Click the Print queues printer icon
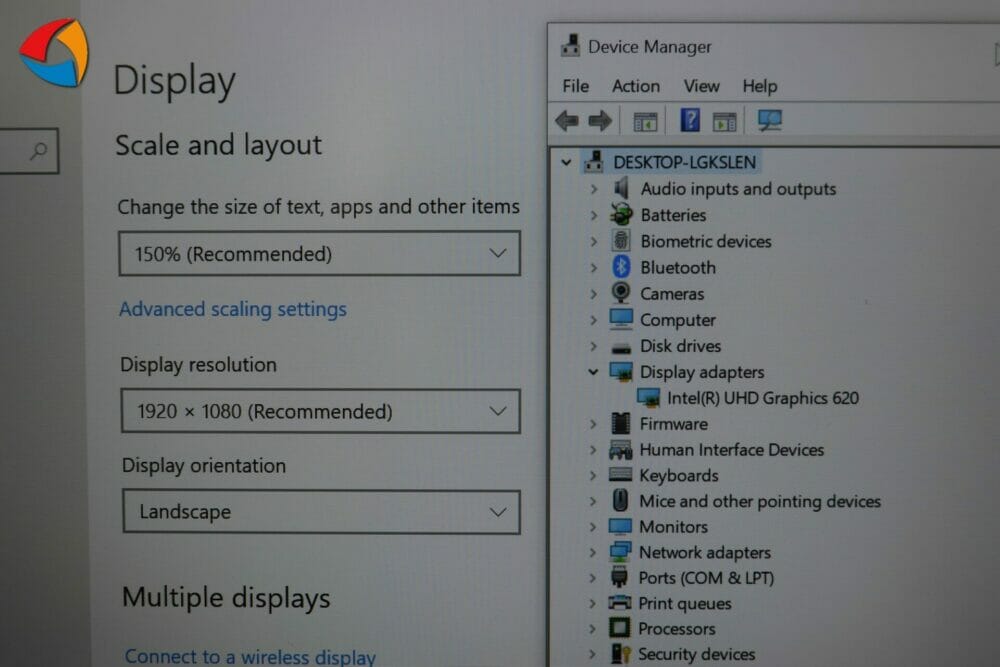The image size is (1000, 667). click(619, 603)
